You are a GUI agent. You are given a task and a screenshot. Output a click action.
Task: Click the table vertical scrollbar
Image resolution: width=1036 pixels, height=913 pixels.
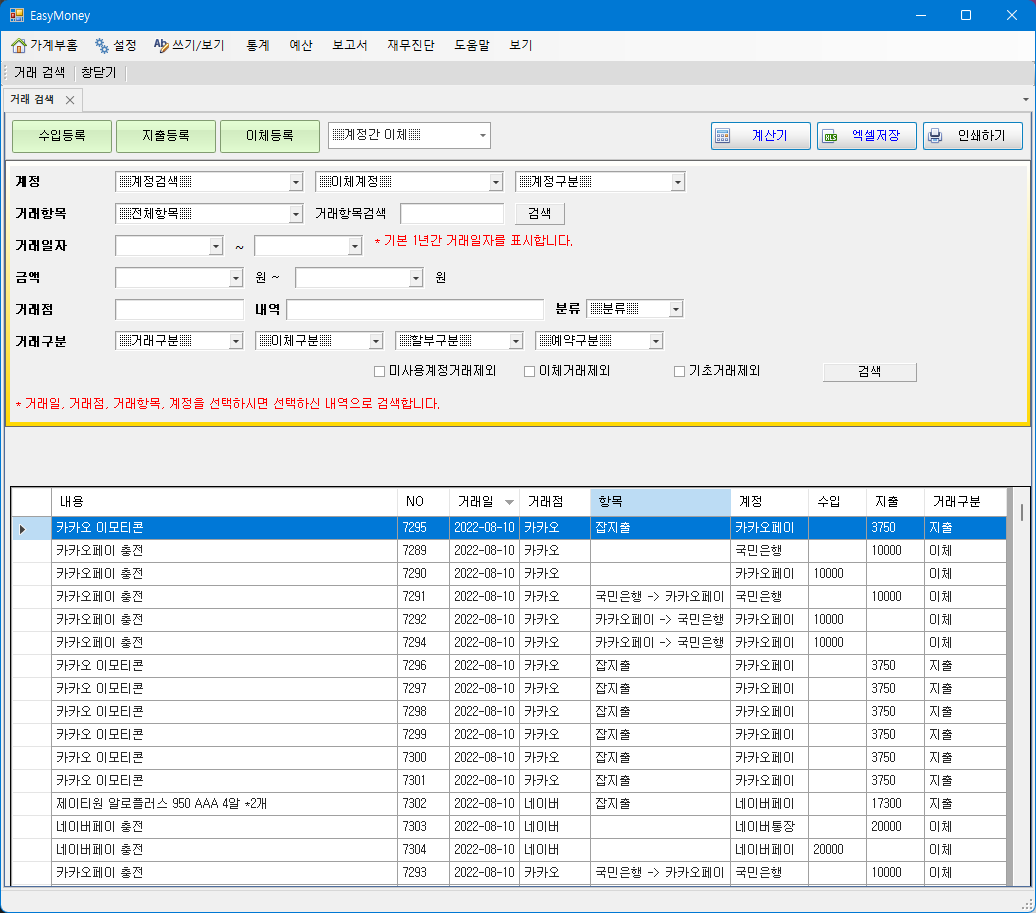[x=1021, y=687]
